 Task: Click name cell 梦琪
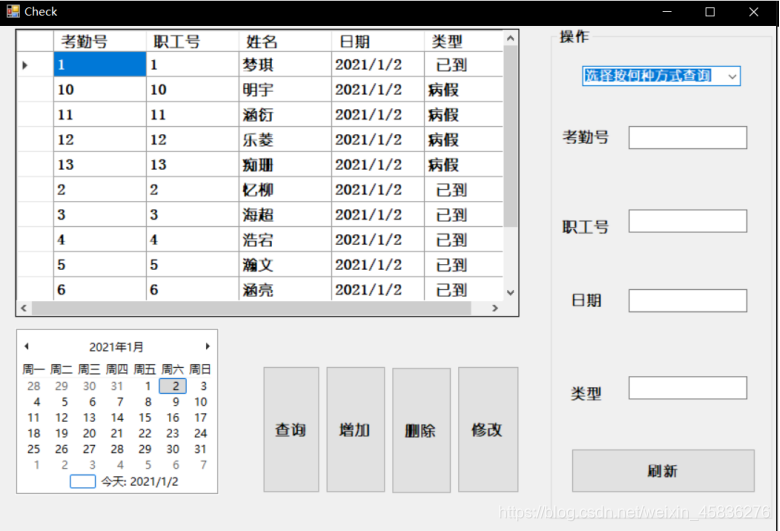point(285,65)
